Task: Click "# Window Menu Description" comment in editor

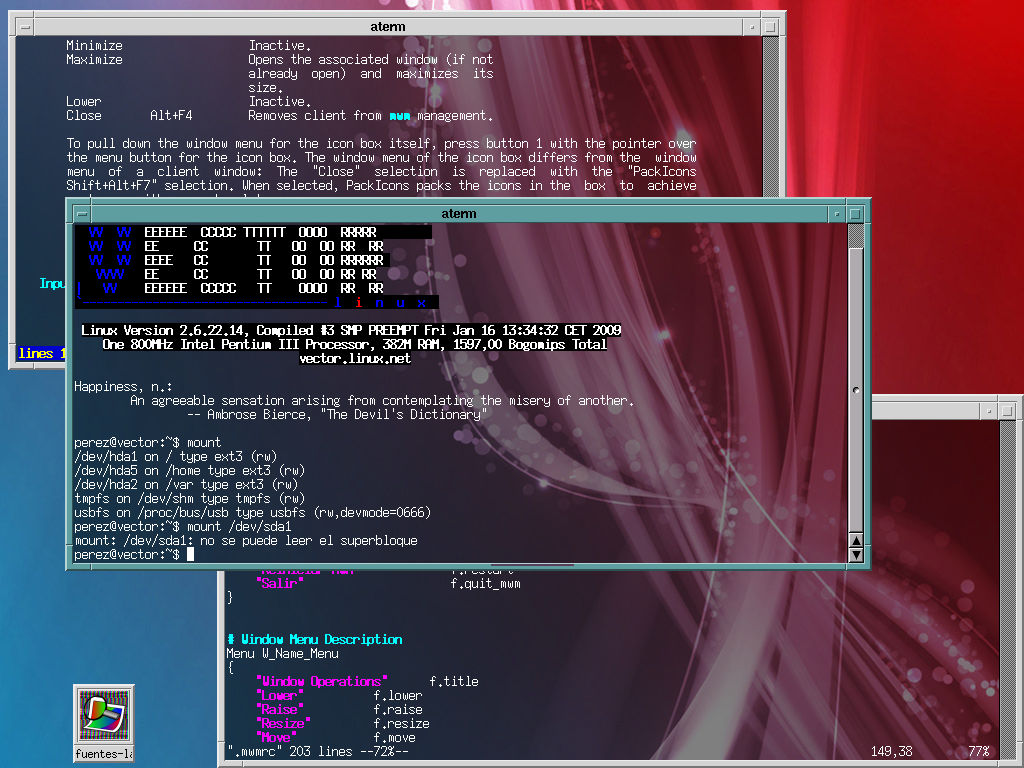Action: tap(315, 639)
